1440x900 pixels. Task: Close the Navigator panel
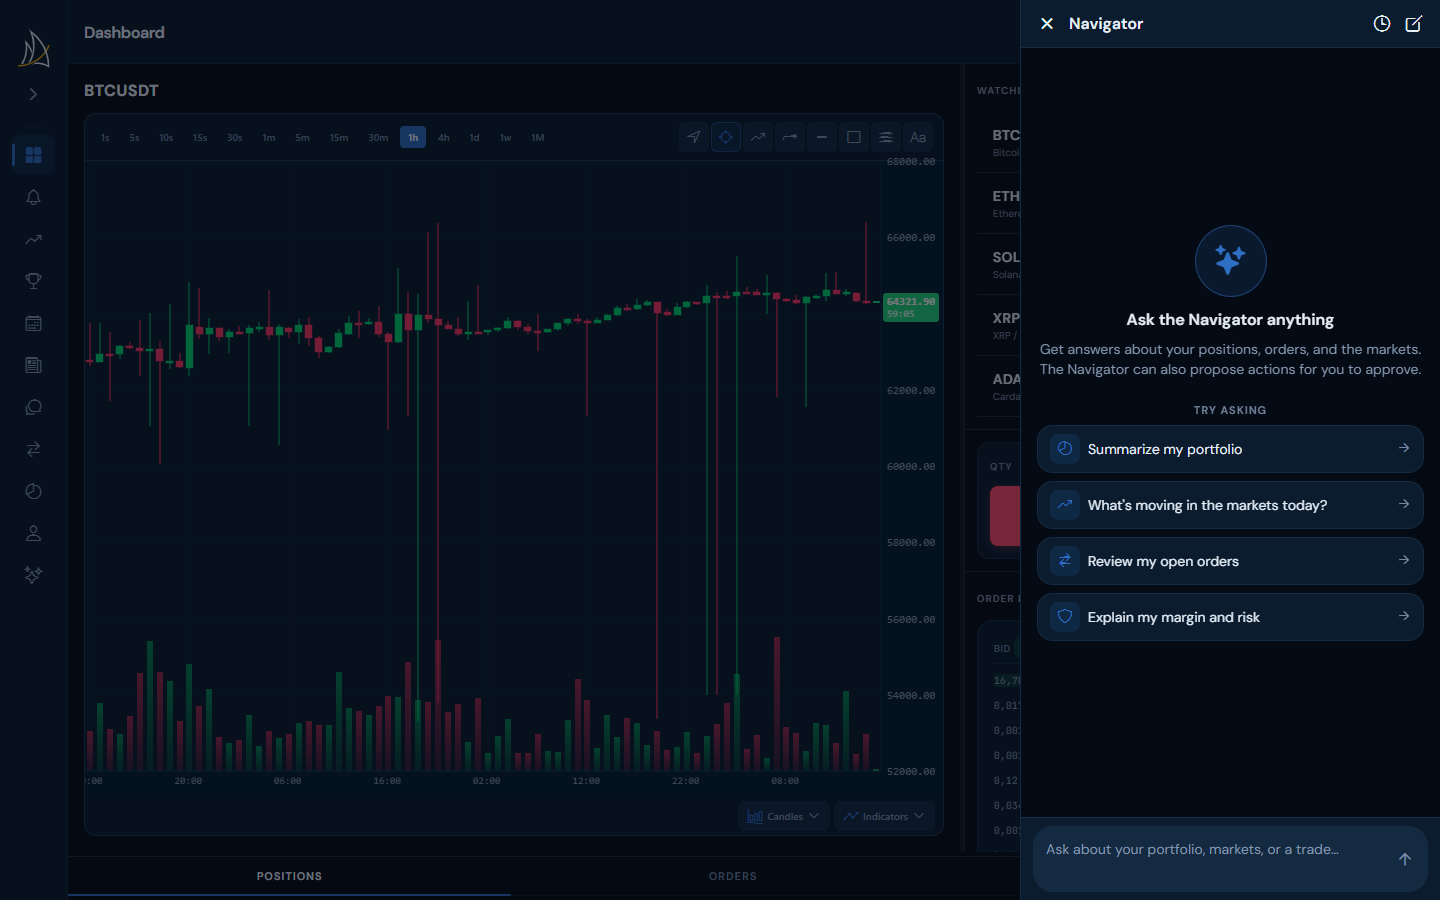(1047, 23)
